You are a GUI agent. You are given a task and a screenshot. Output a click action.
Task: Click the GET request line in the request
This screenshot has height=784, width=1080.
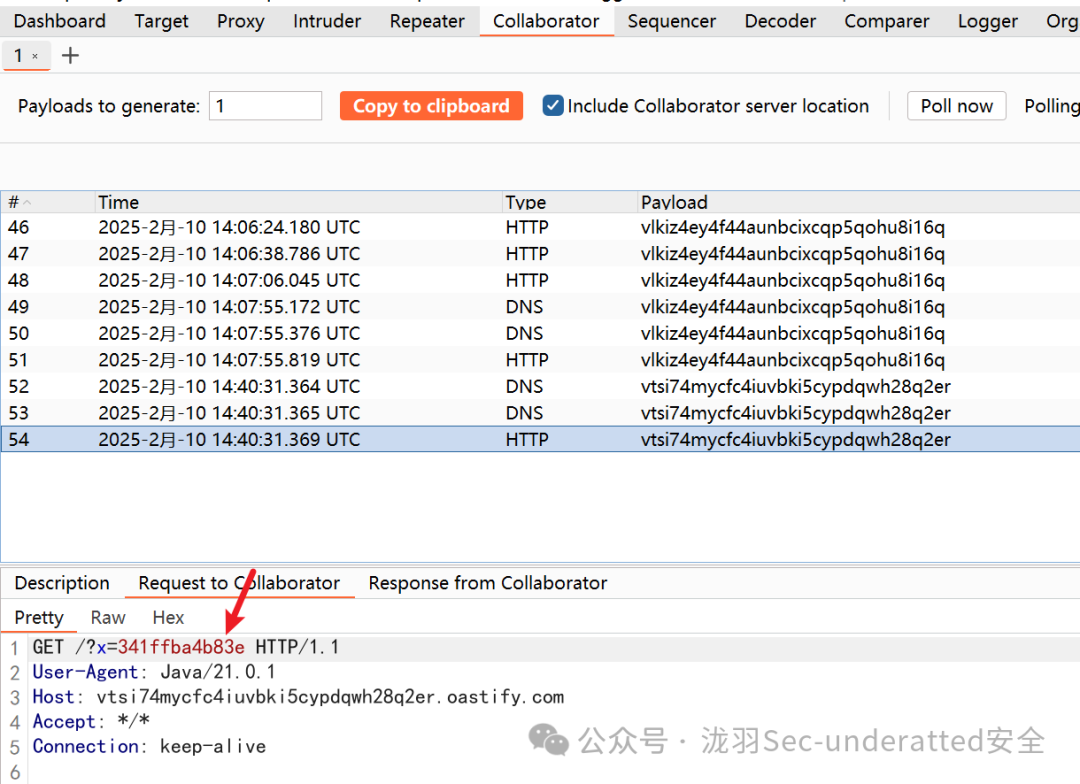point(186,647)
